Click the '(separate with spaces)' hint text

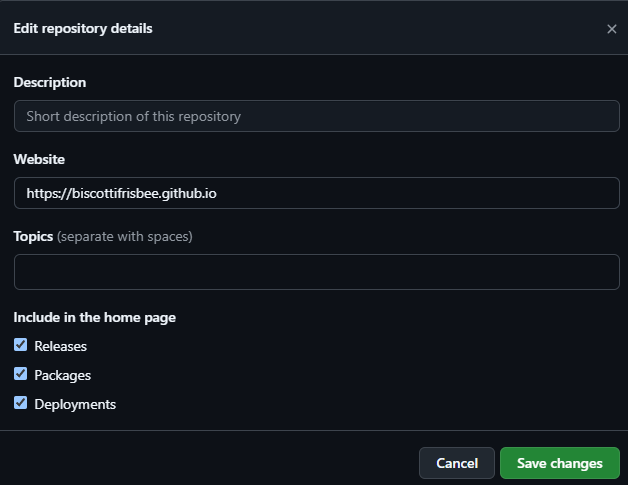click(125, 237)
